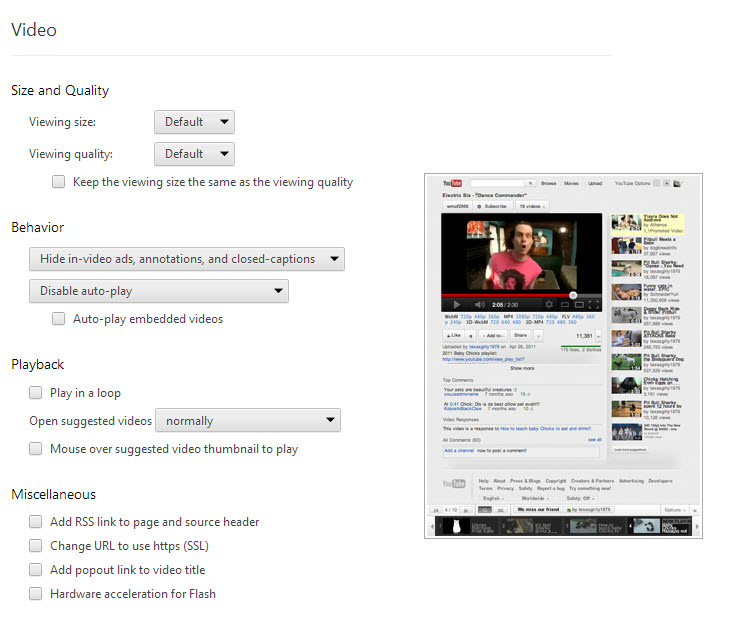Viewport: 736px width, 625px height.
Task: Enable mouse over suggested video thumbnail to play
Action: click(36, 449)
